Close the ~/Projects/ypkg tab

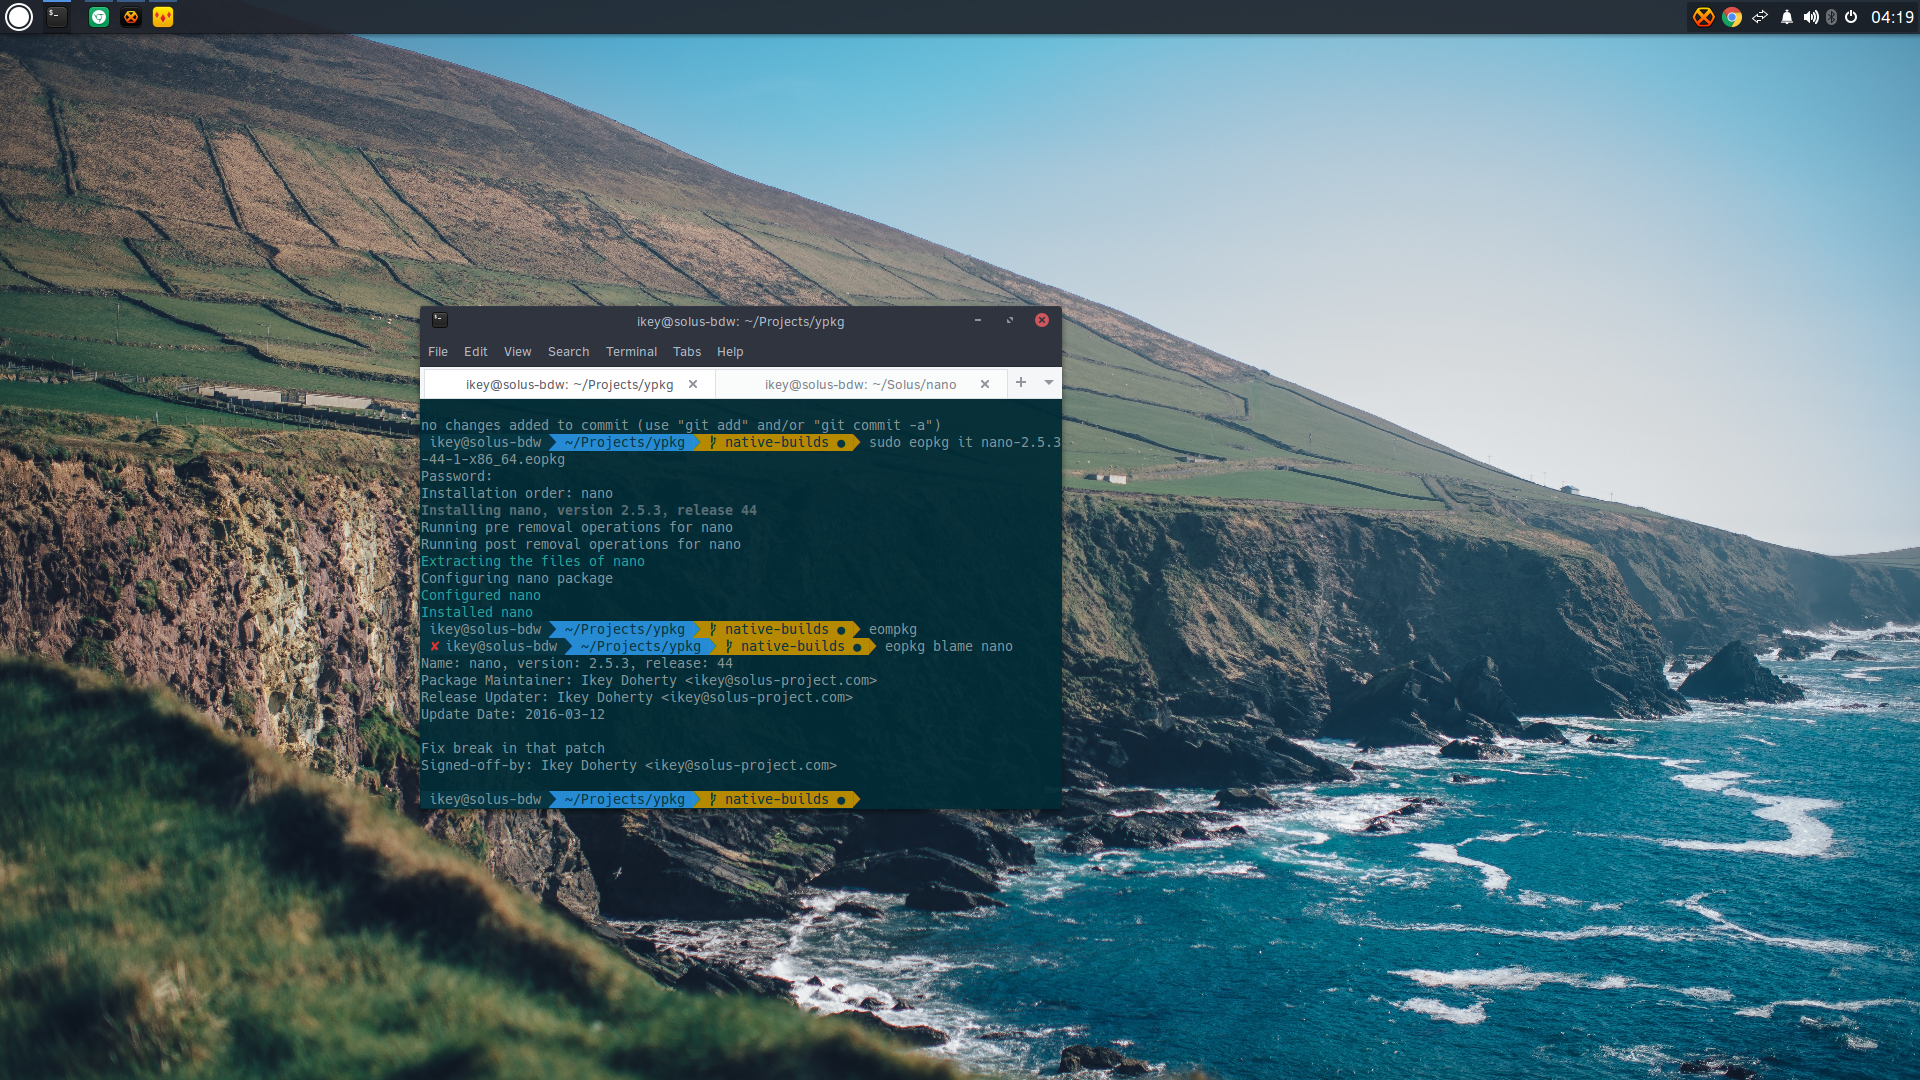click(692, 384)
